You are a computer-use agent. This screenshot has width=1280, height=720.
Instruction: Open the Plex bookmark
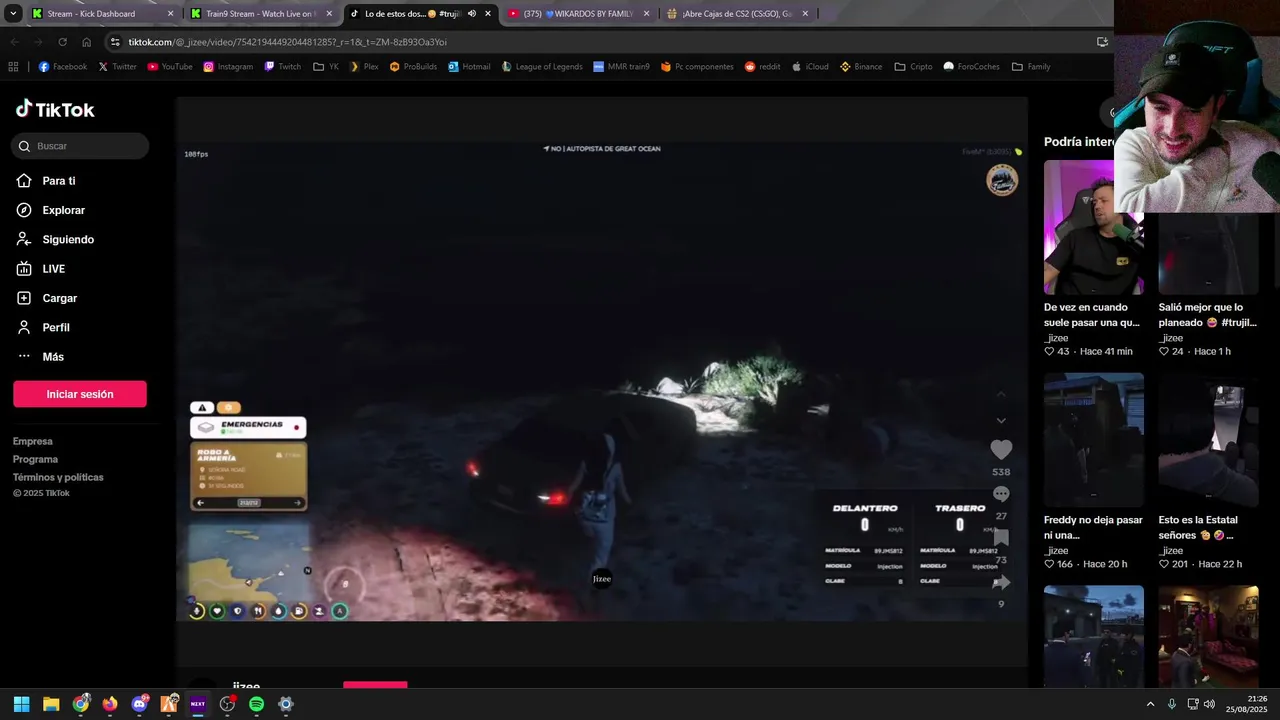click(x=363, y=67)
